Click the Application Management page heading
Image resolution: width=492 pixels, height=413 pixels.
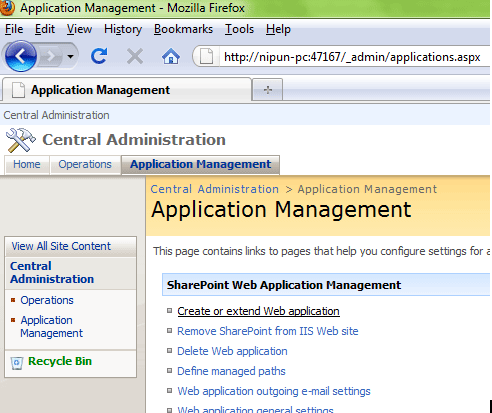pyautogui.click(x=281, y=210)
